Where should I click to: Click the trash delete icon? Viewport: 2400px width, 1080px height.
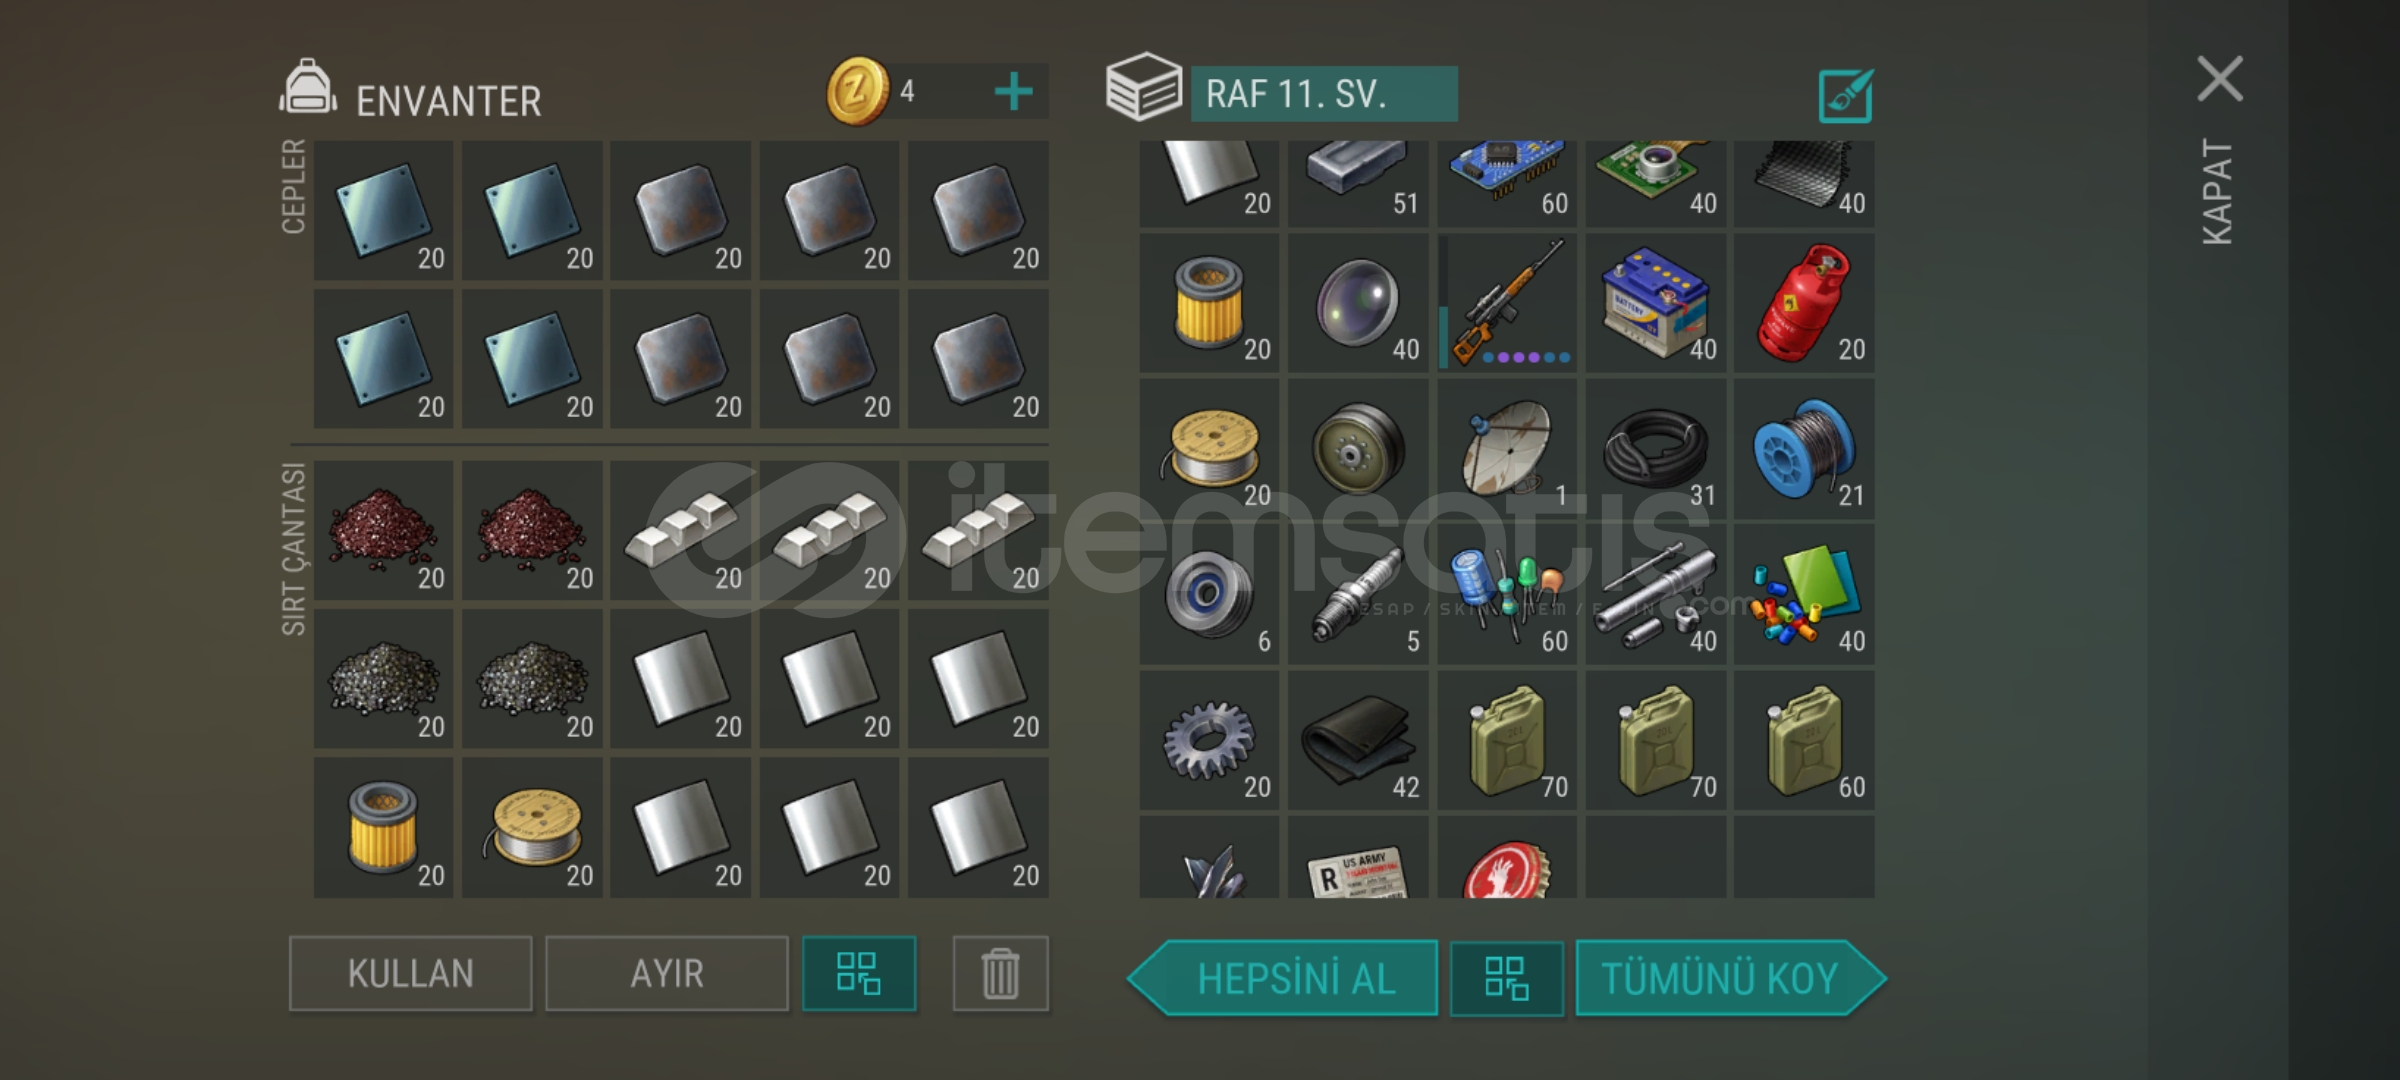(x=1000, y=973)
